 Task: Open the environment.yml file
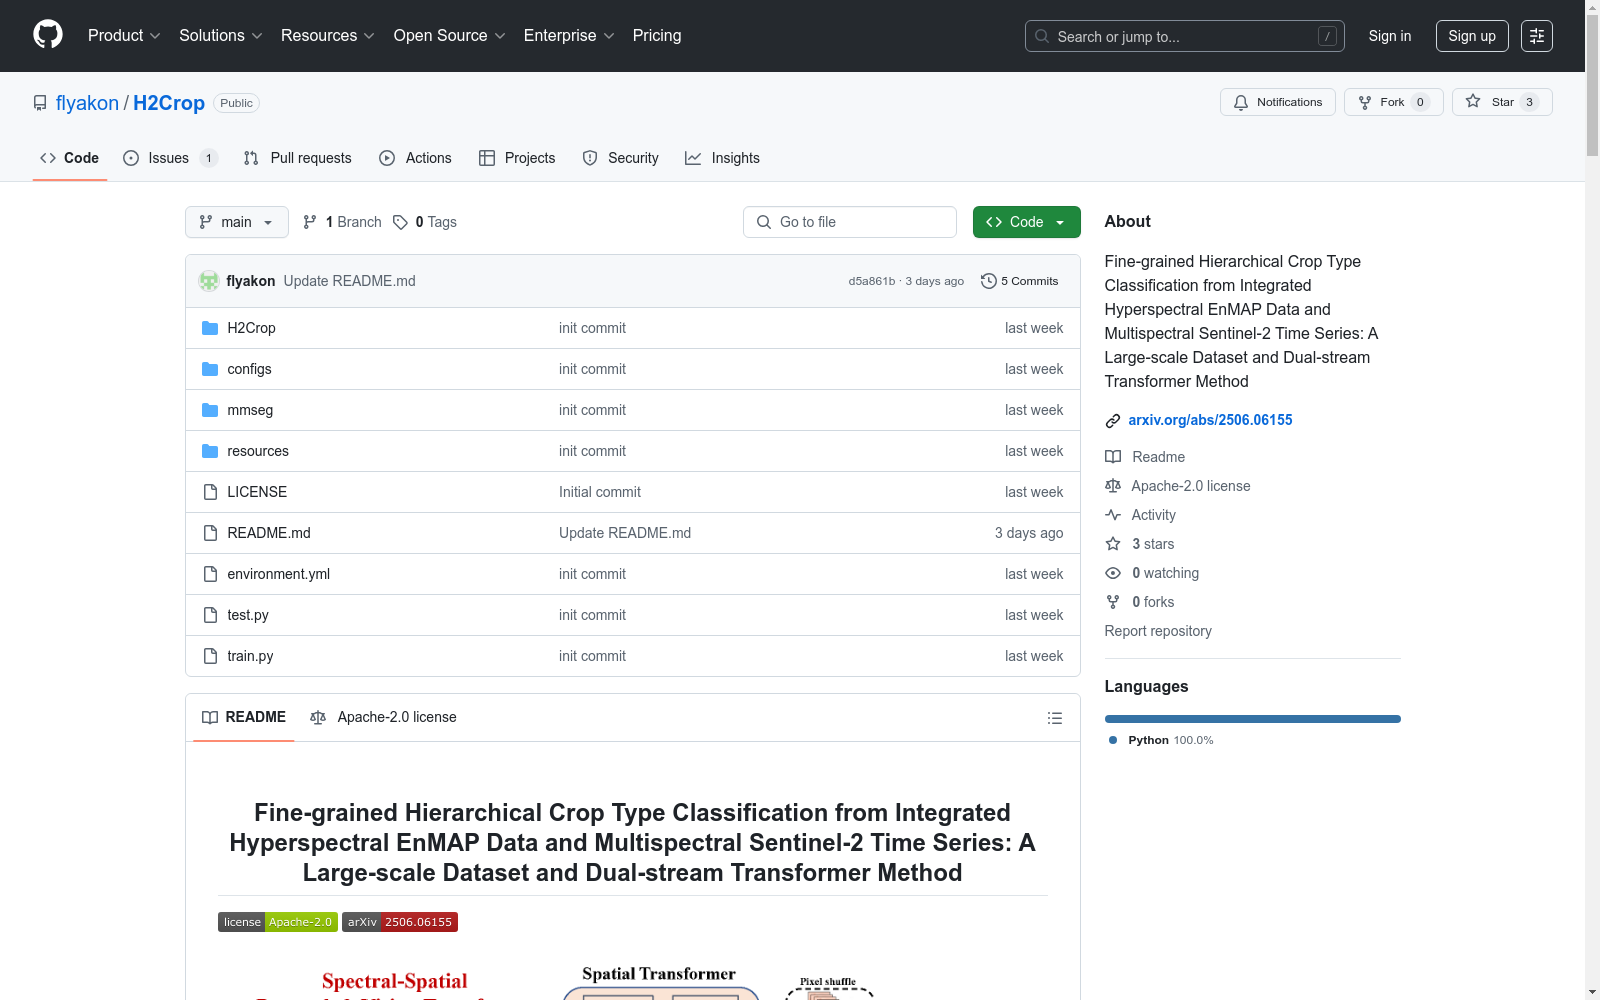pyautogui.click(x=278, y=574)
